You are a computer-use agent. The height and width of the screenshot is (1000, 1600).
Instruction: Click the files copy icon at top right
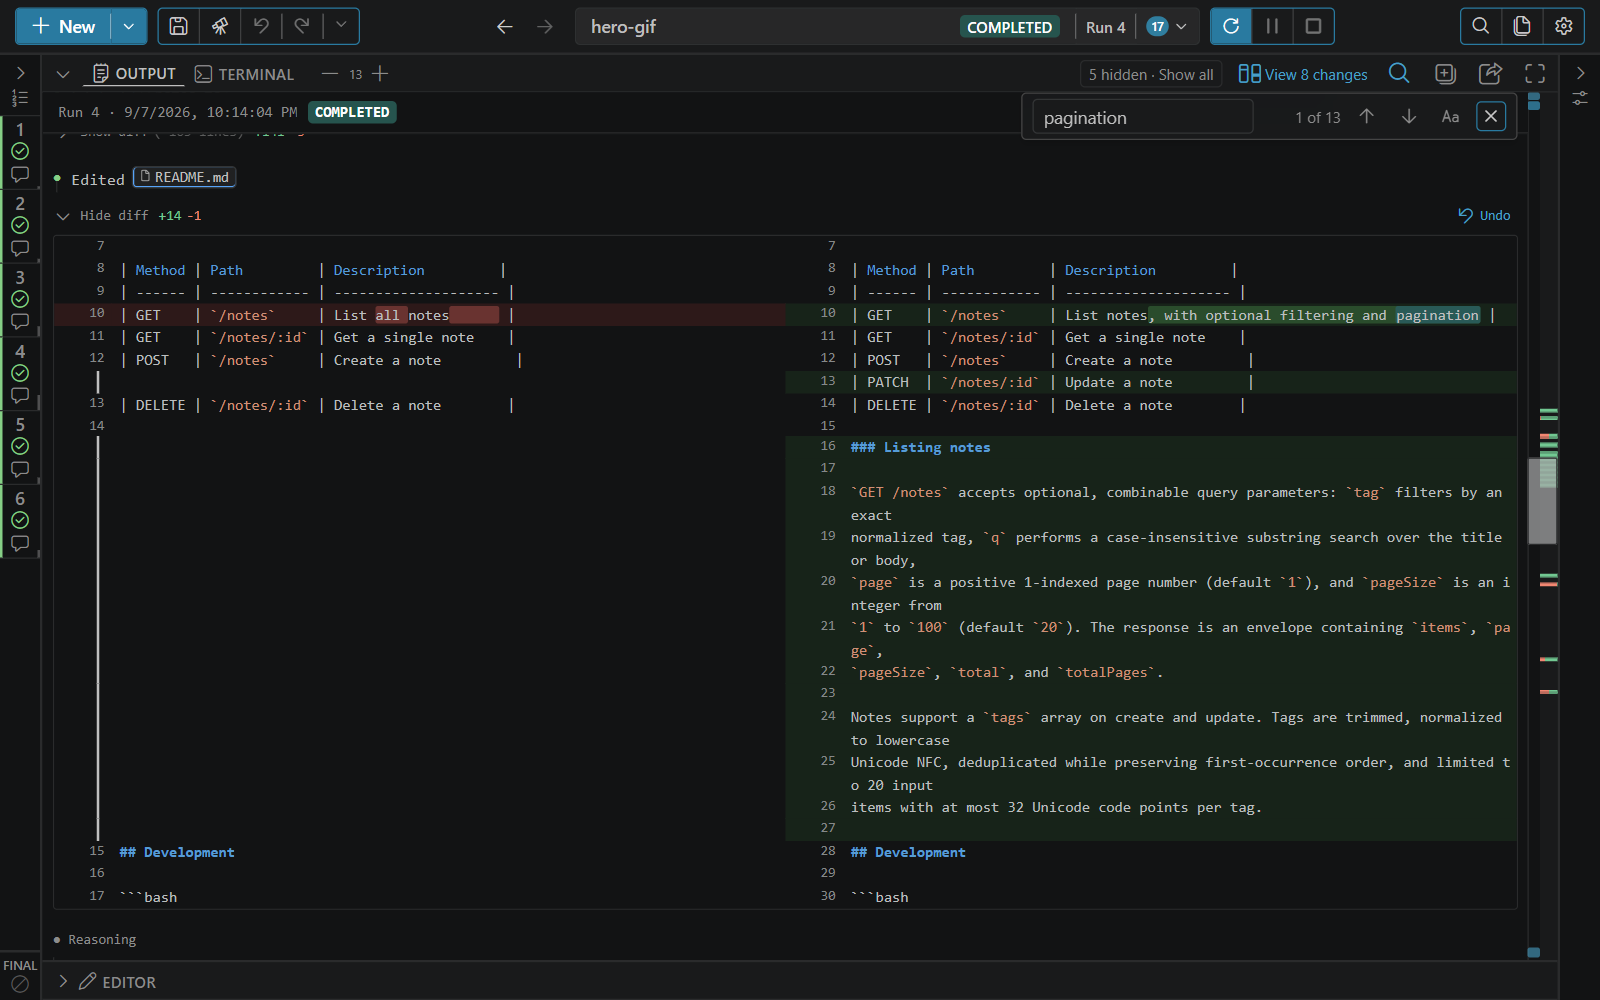coord(1522,27)
